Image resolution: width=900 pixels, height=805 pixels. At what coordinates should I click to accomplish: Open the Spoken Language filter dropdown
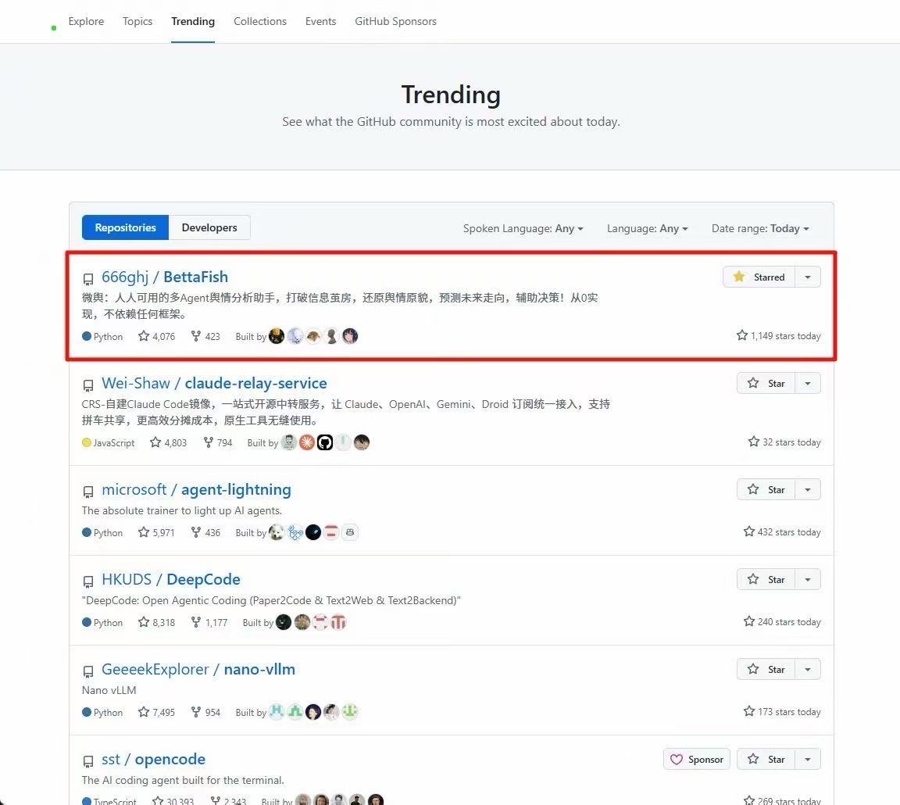coord(523,229)
